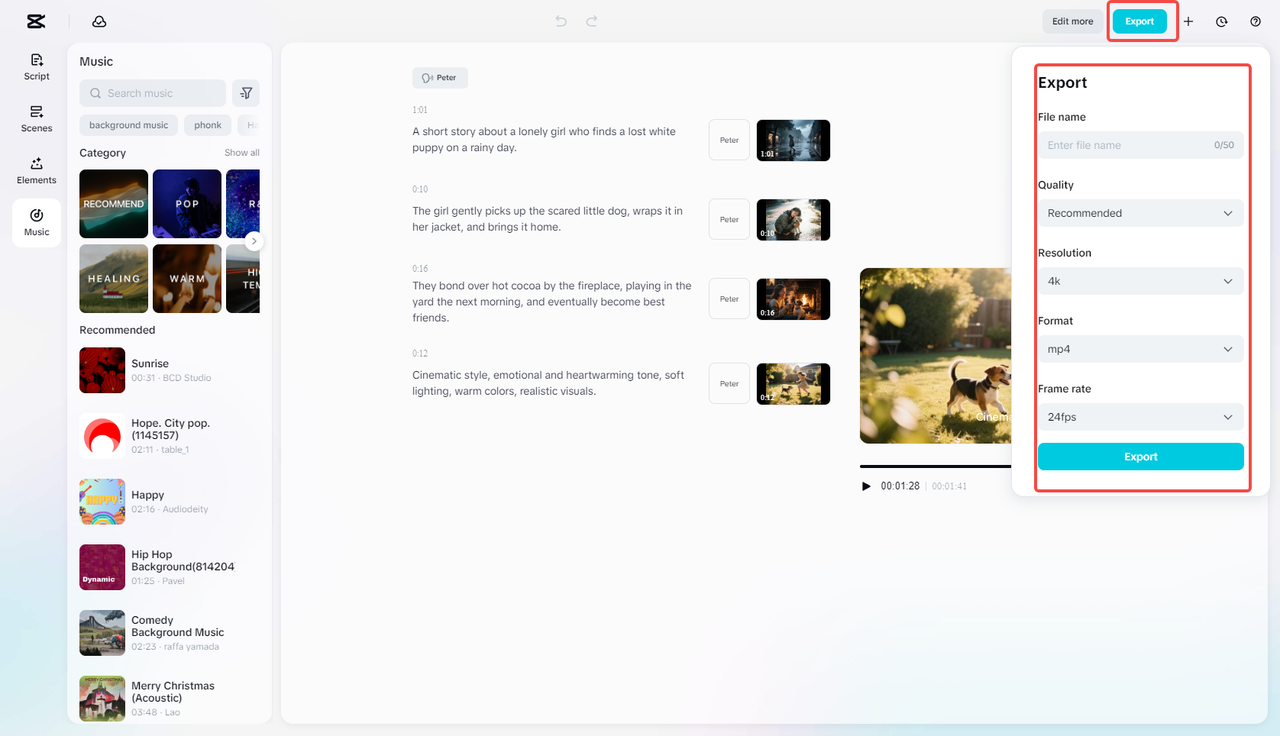Select the phonk music tag
Image resolution: width=1280 pixels, height=736 pixels.
[207, 124]
